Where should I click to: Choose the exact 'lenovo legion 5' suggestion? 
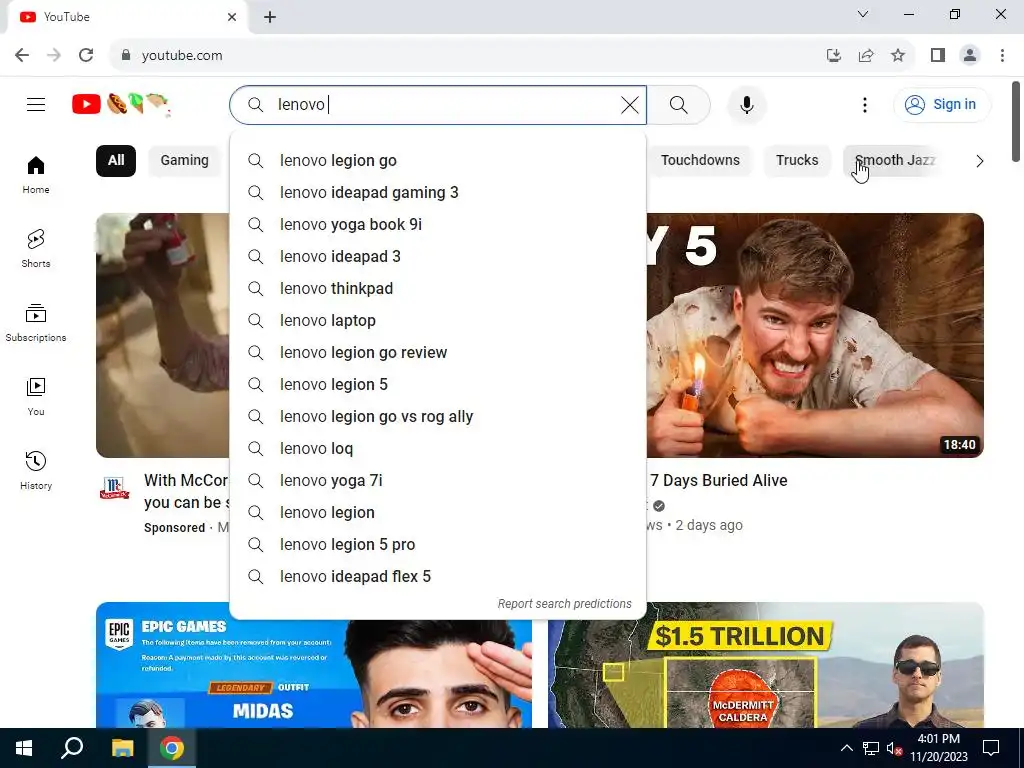[438, 385]
